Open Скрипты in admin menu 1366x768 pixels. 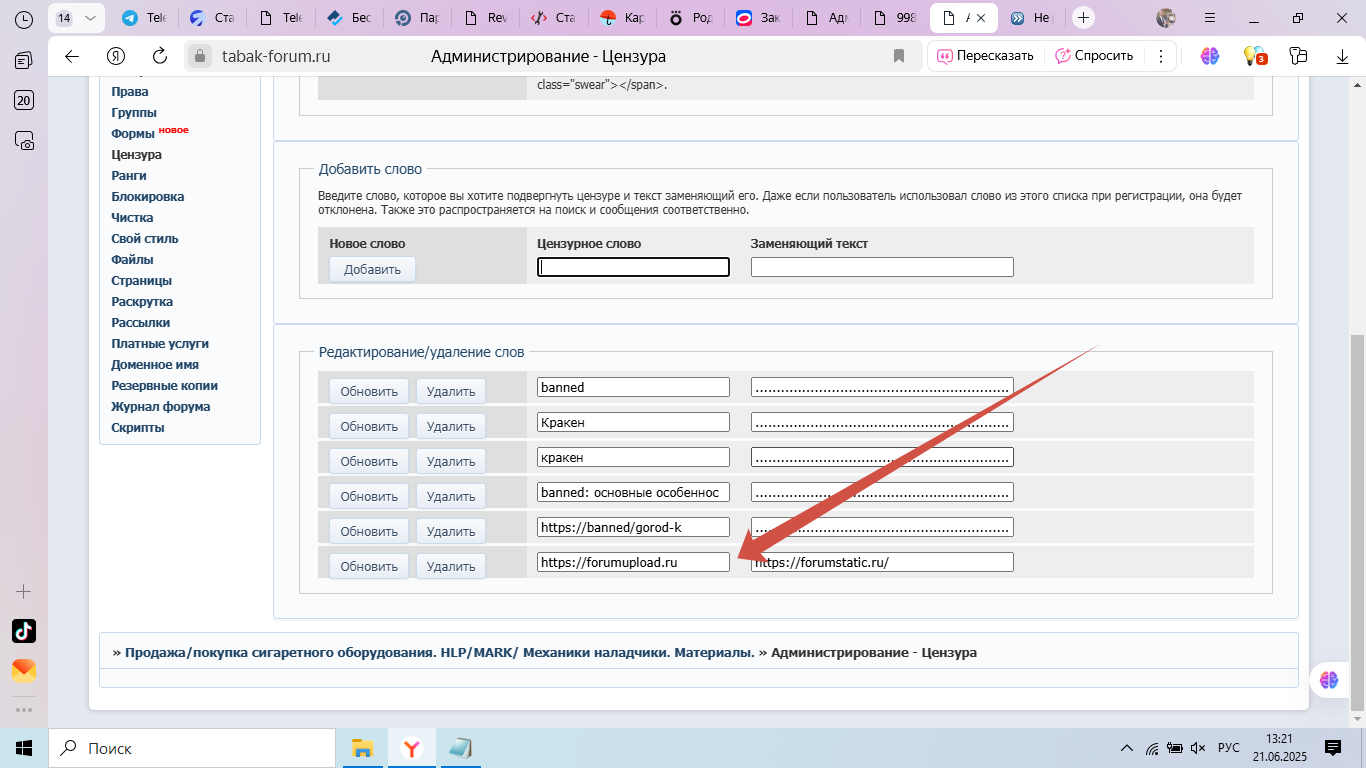[x=138, y=428]
